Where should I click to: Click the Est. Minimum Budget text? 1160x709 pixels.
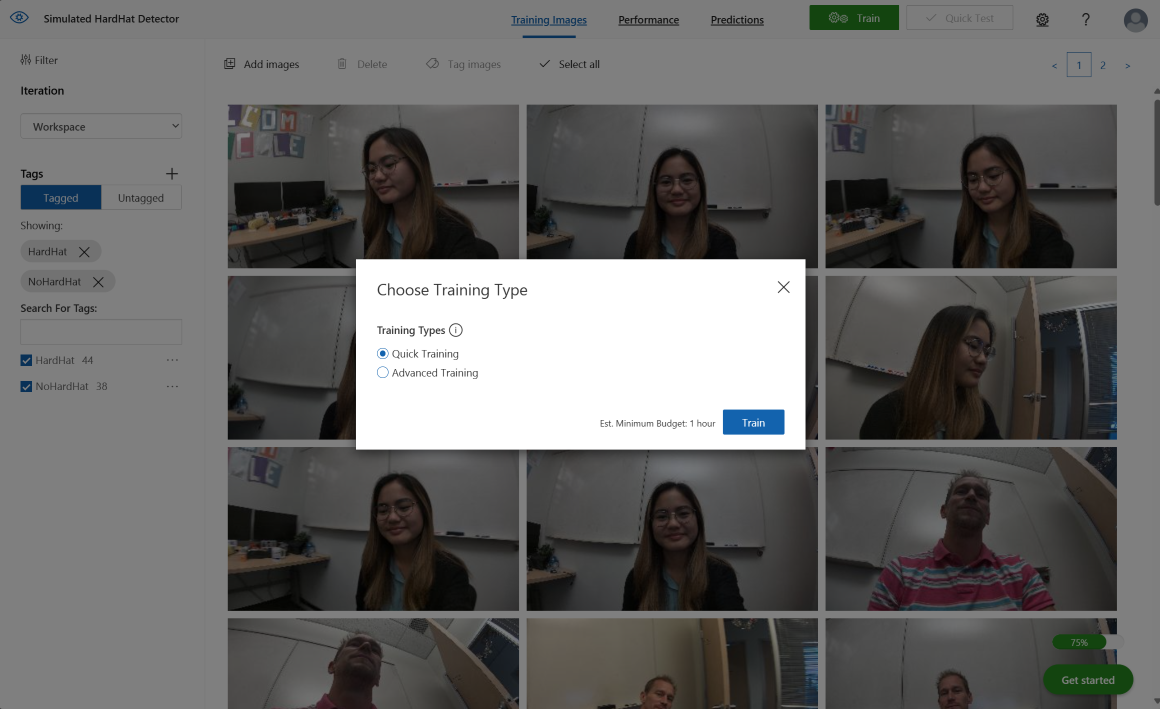click(x=657, y=423)
